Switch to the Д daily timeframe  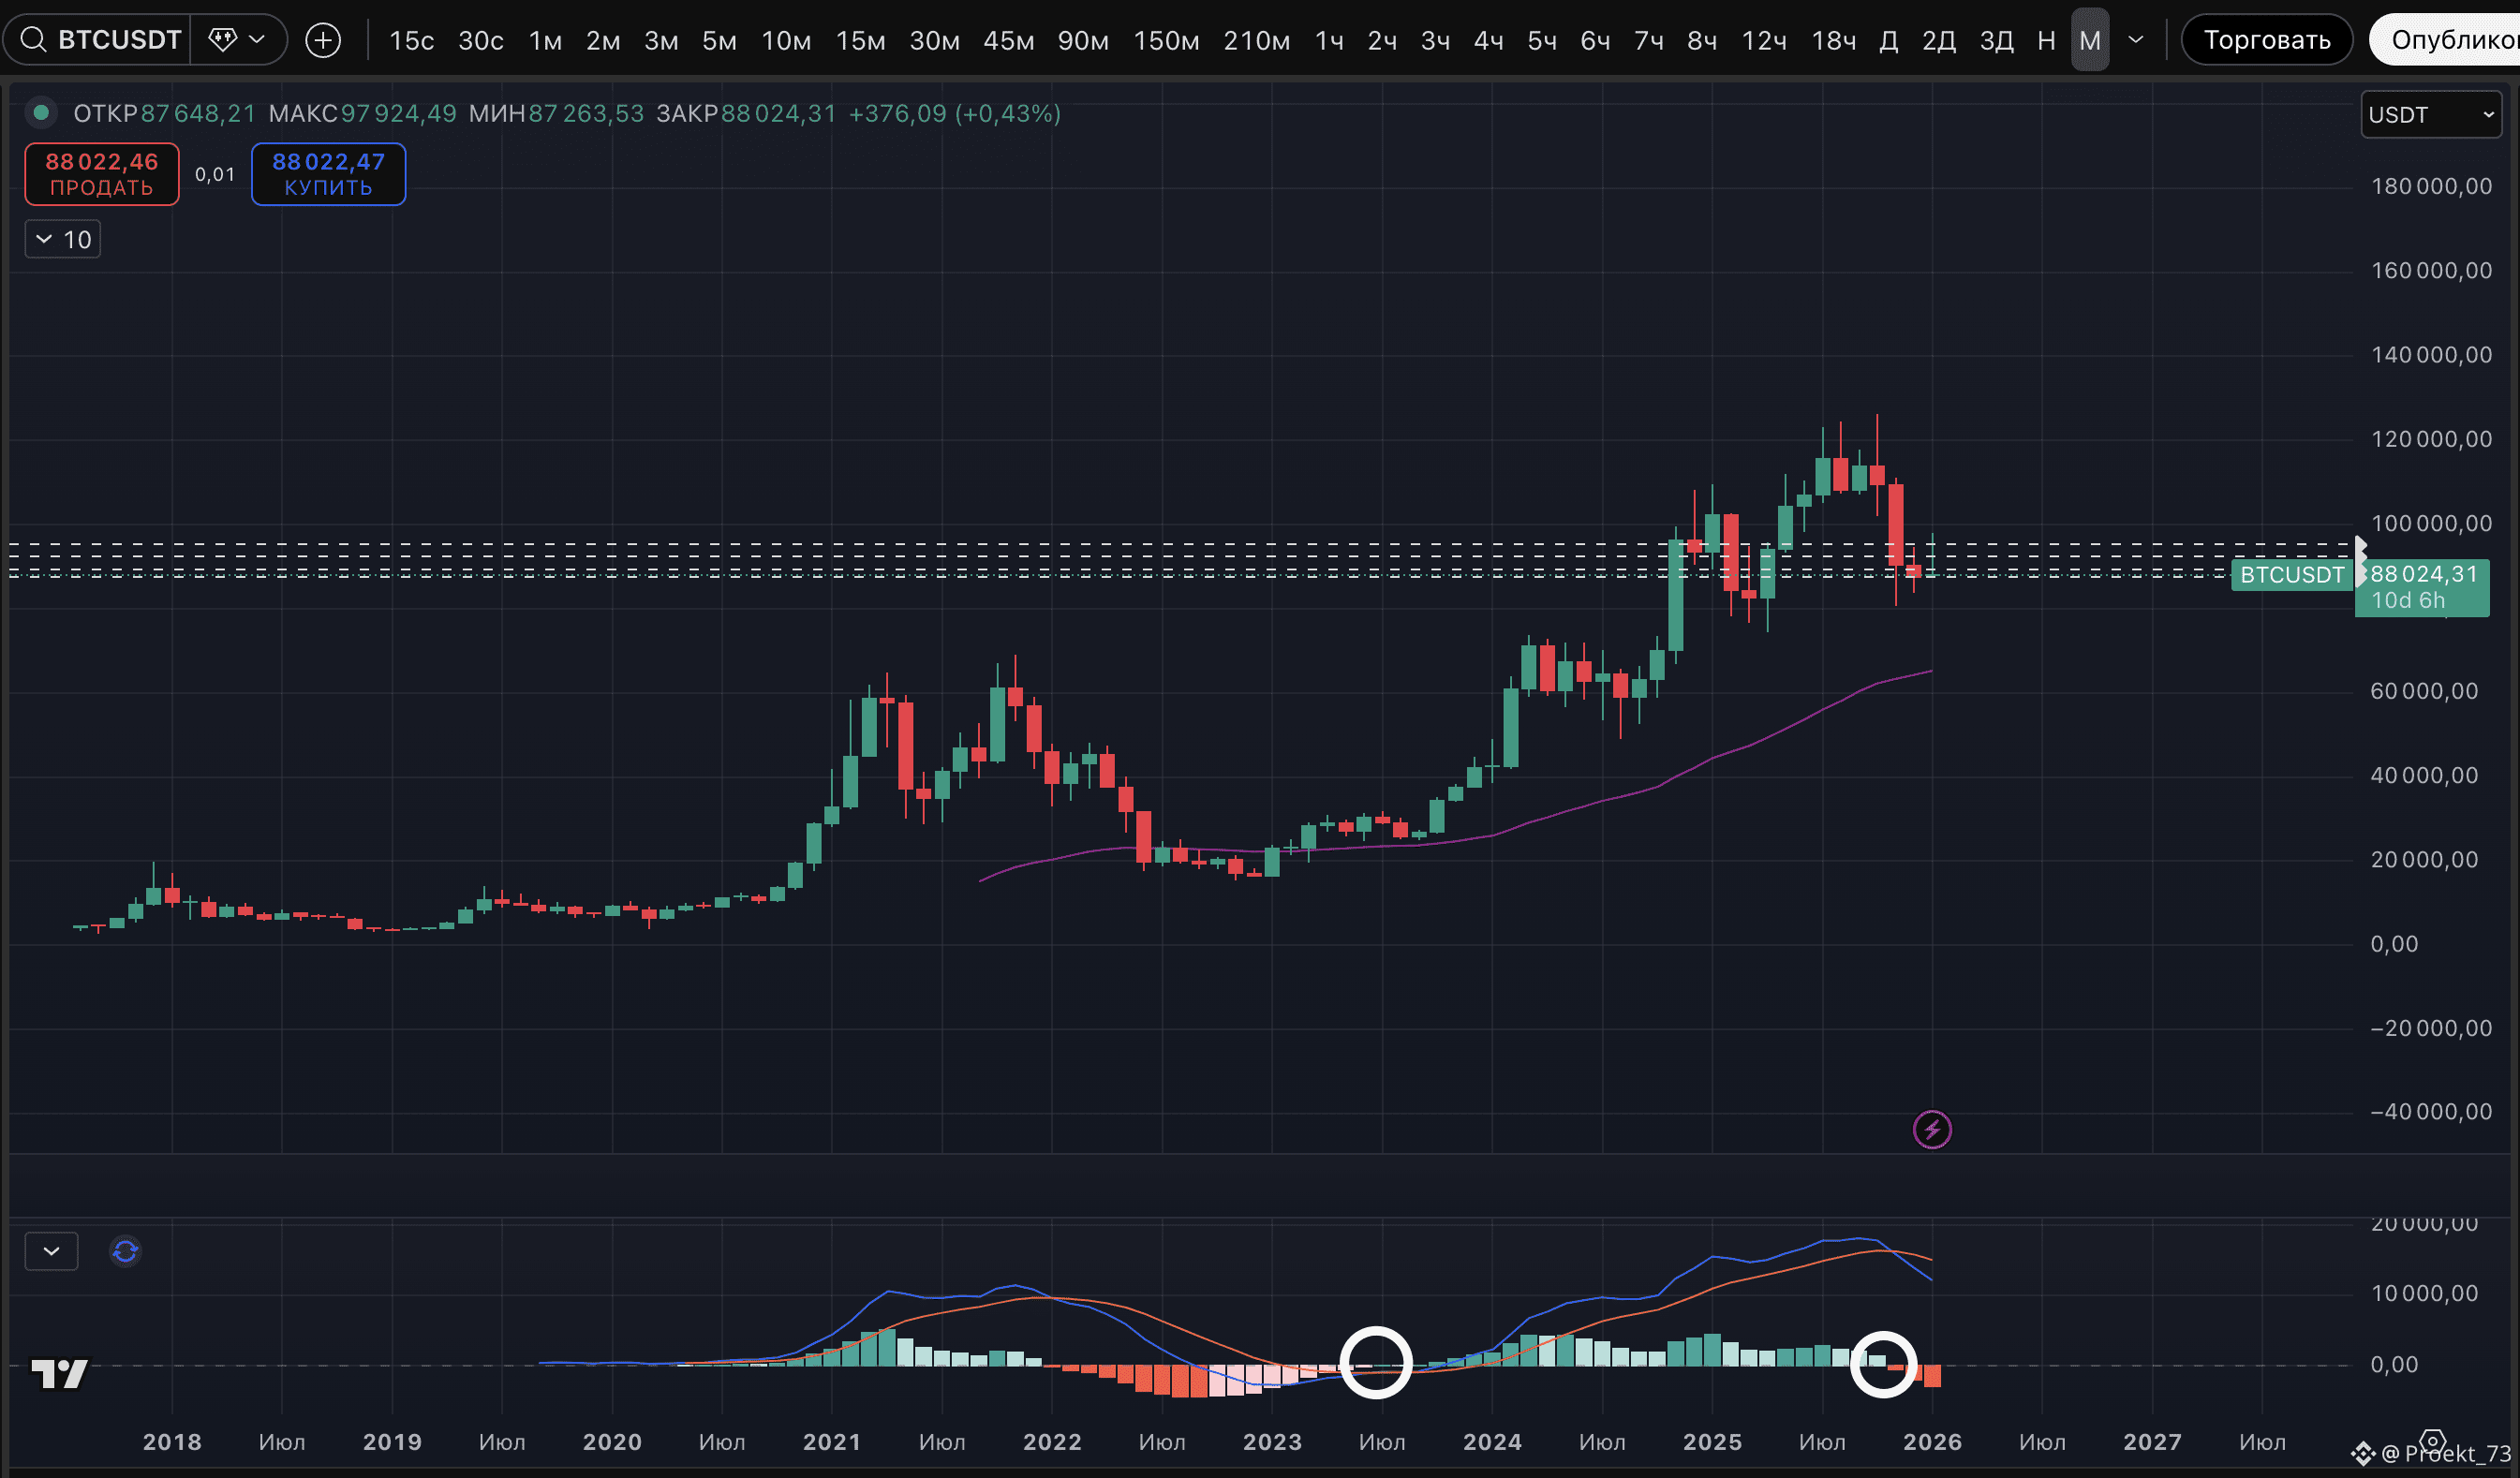[1888, 40]
